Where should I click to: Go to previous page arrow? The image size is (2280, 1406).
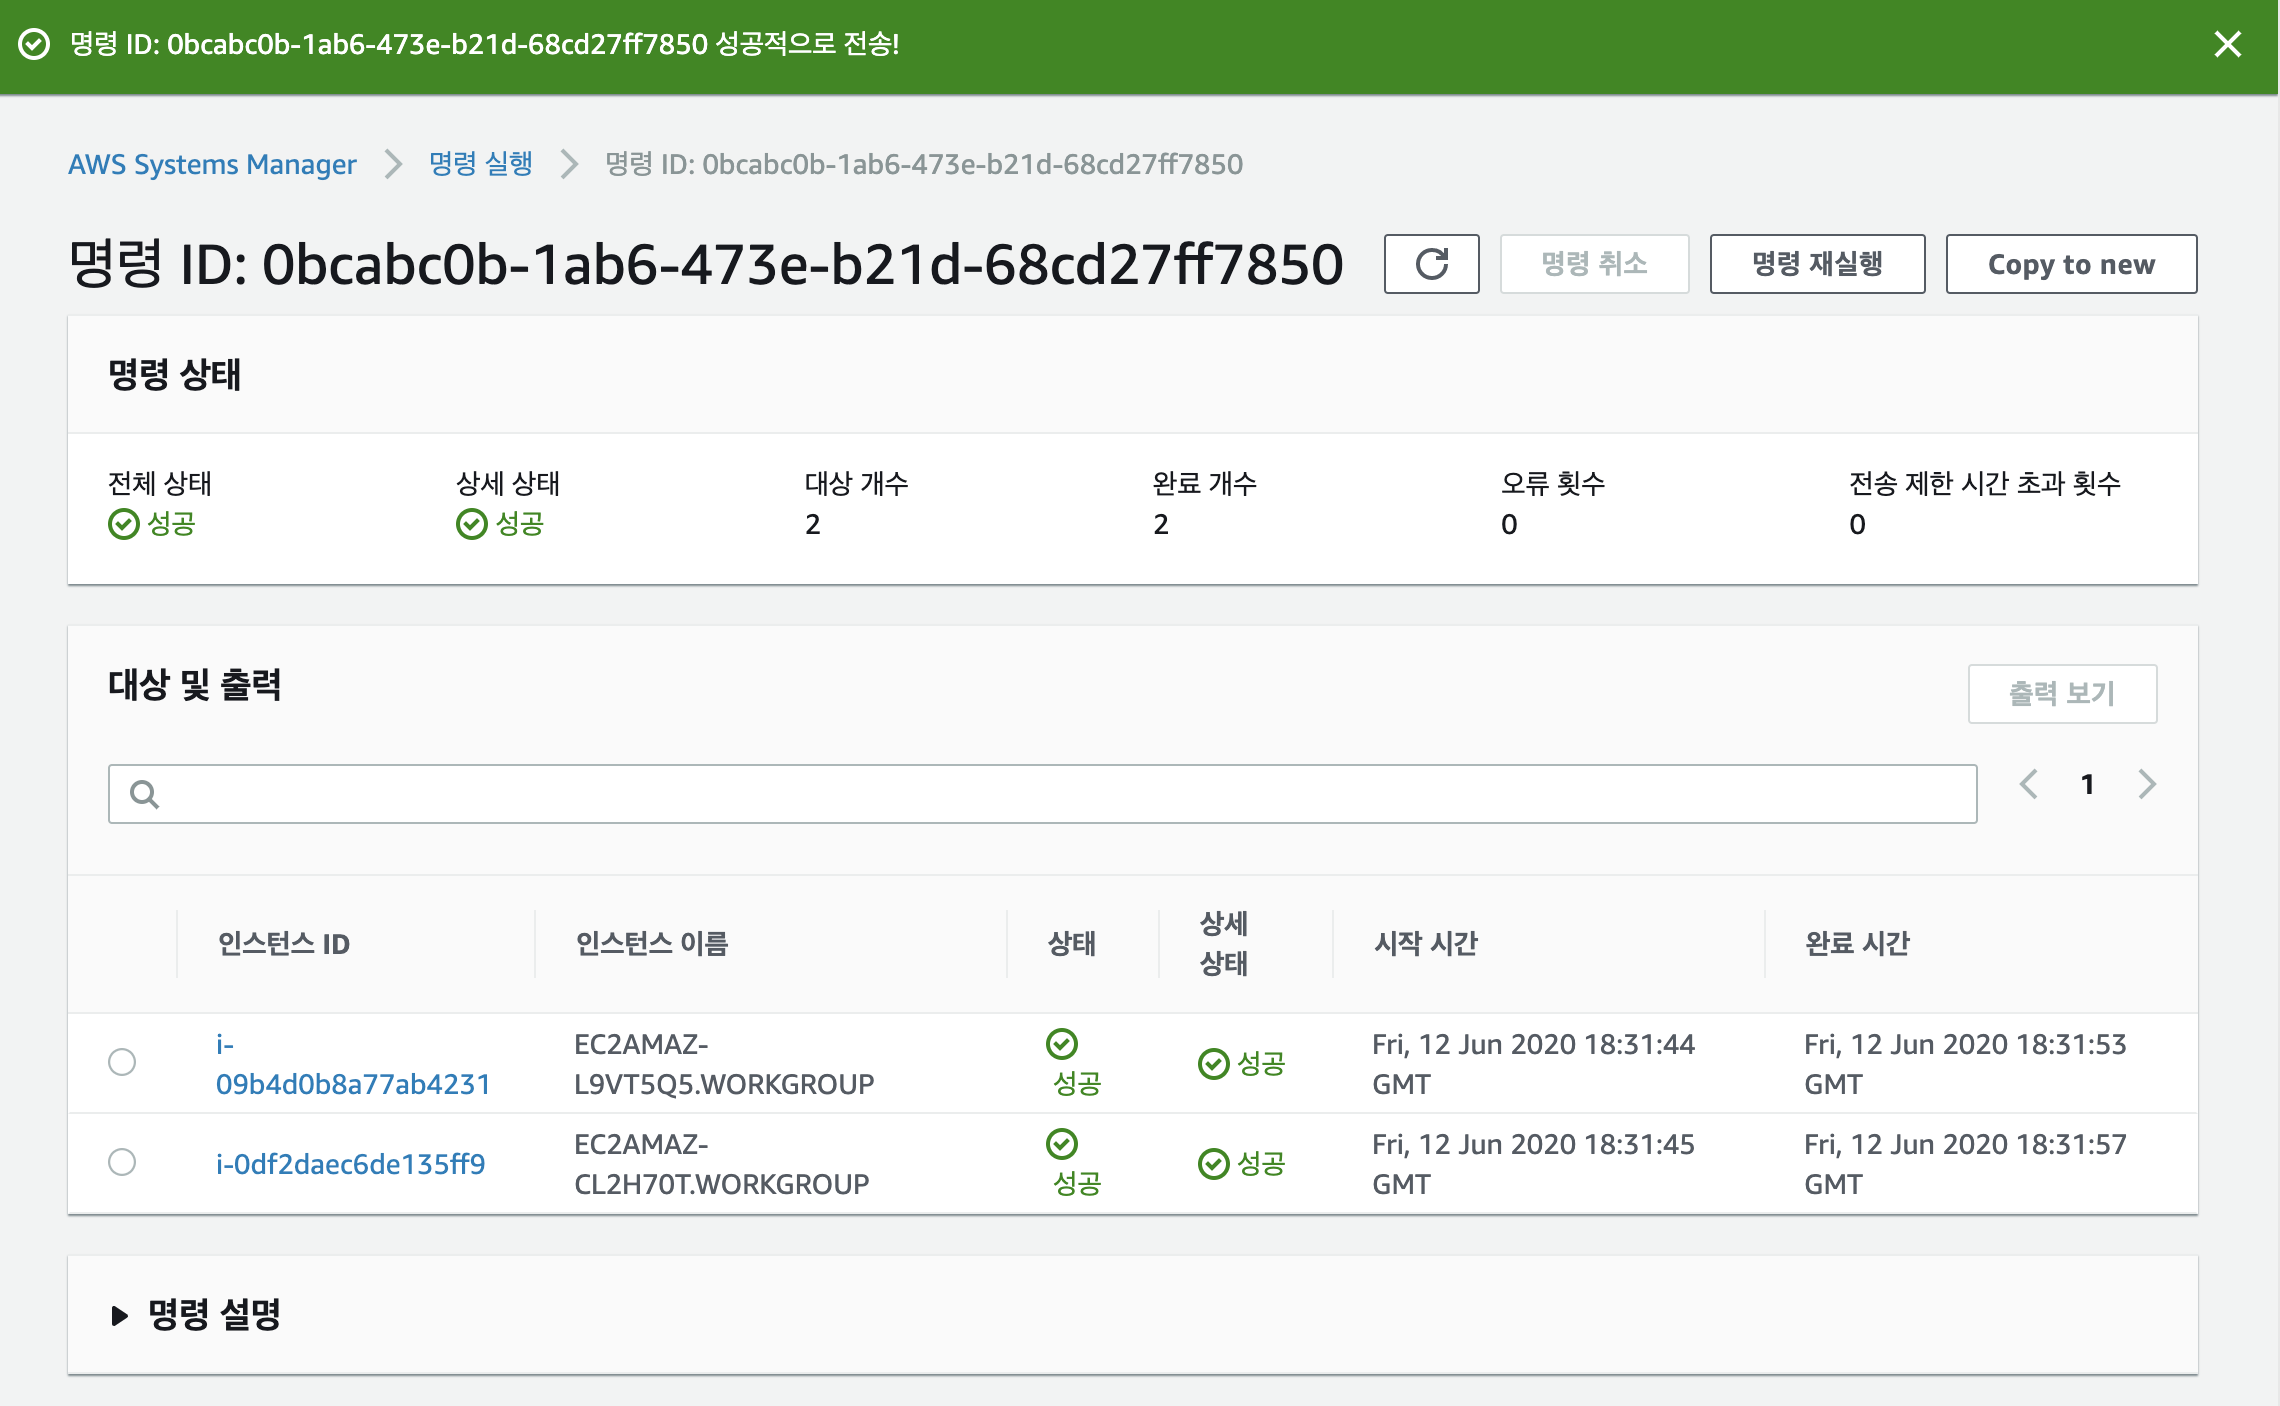coord(2028,784)
